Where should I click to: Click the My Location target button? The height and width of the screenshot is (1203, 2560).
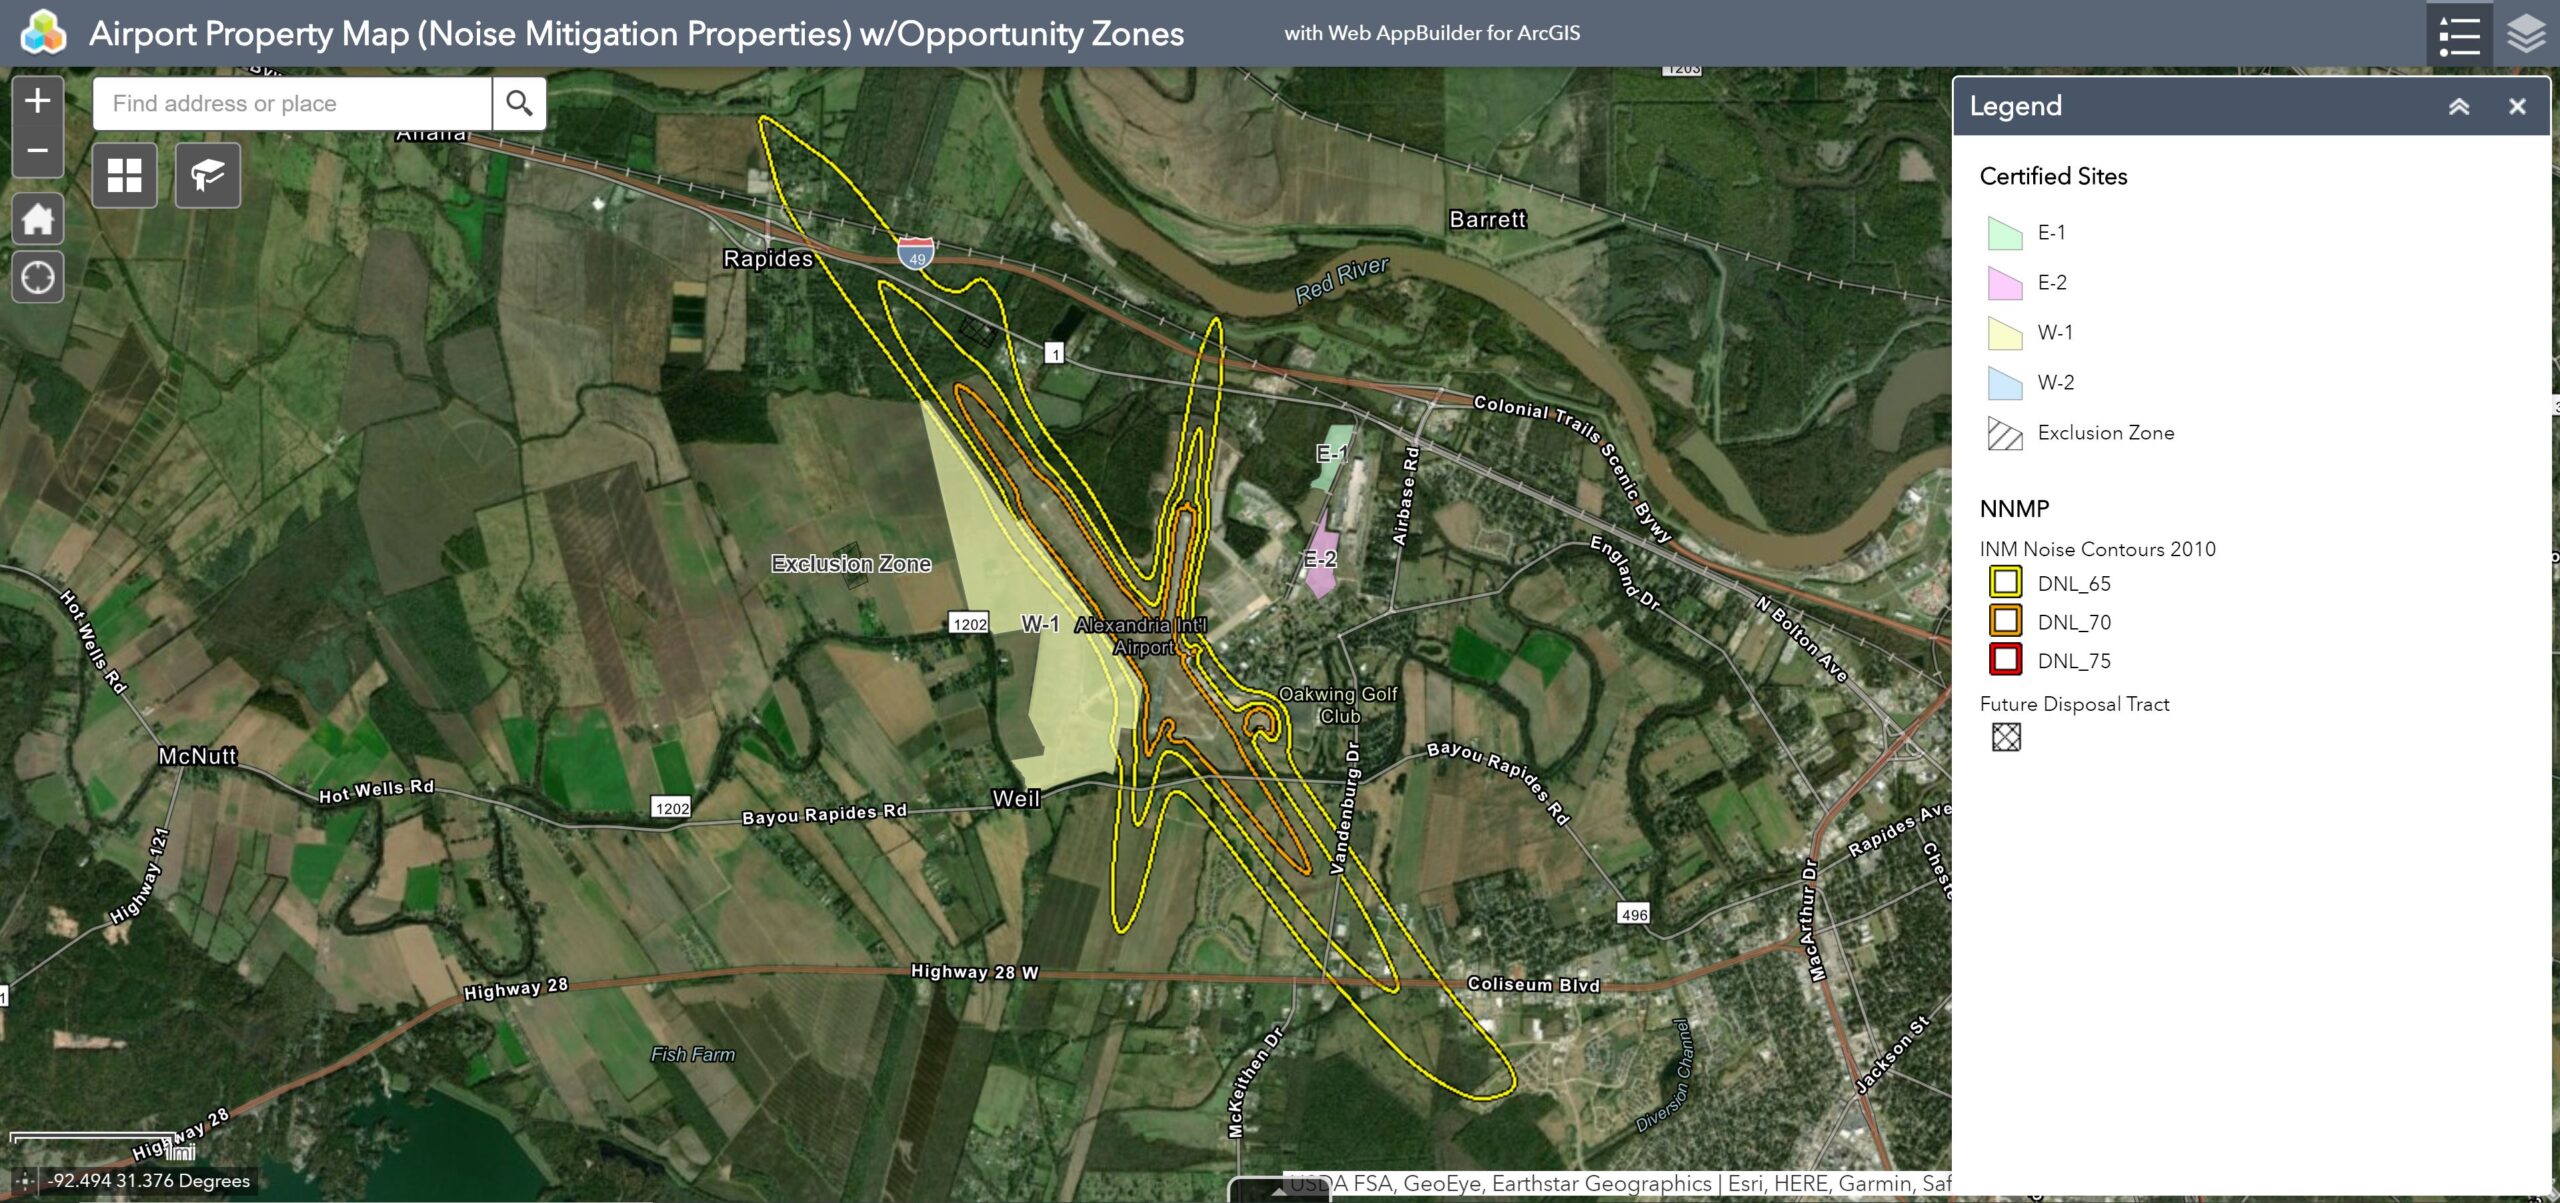tap(38, 277)
